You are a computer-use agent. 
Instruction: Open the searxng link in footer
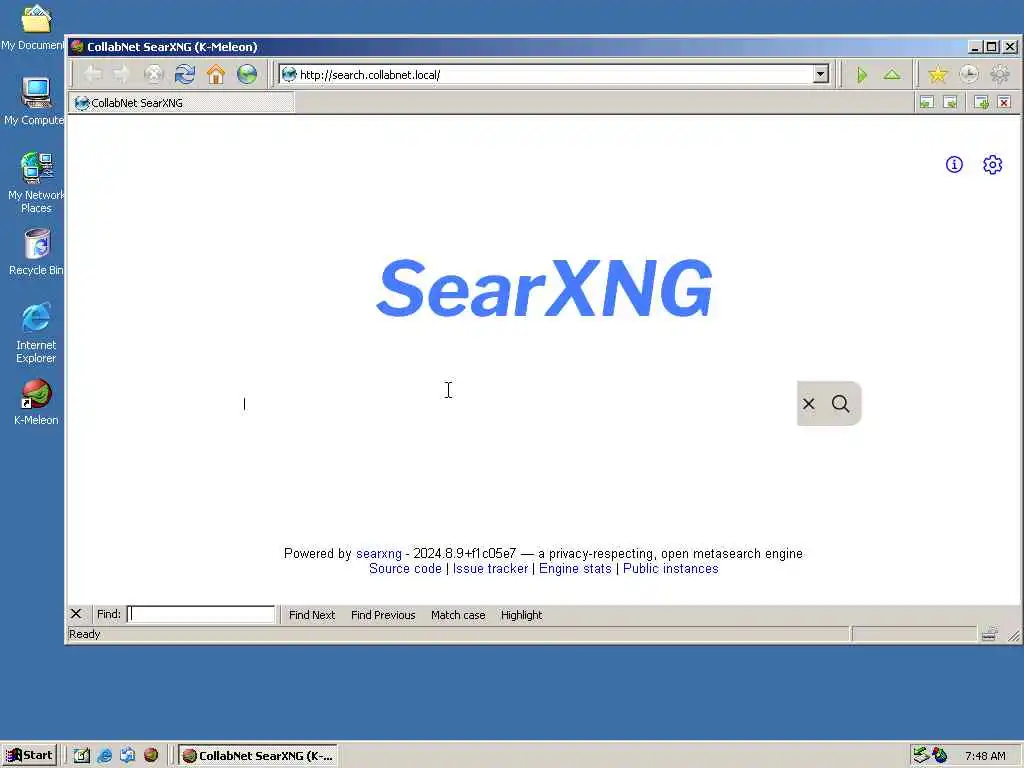click(x=379, y=554)
